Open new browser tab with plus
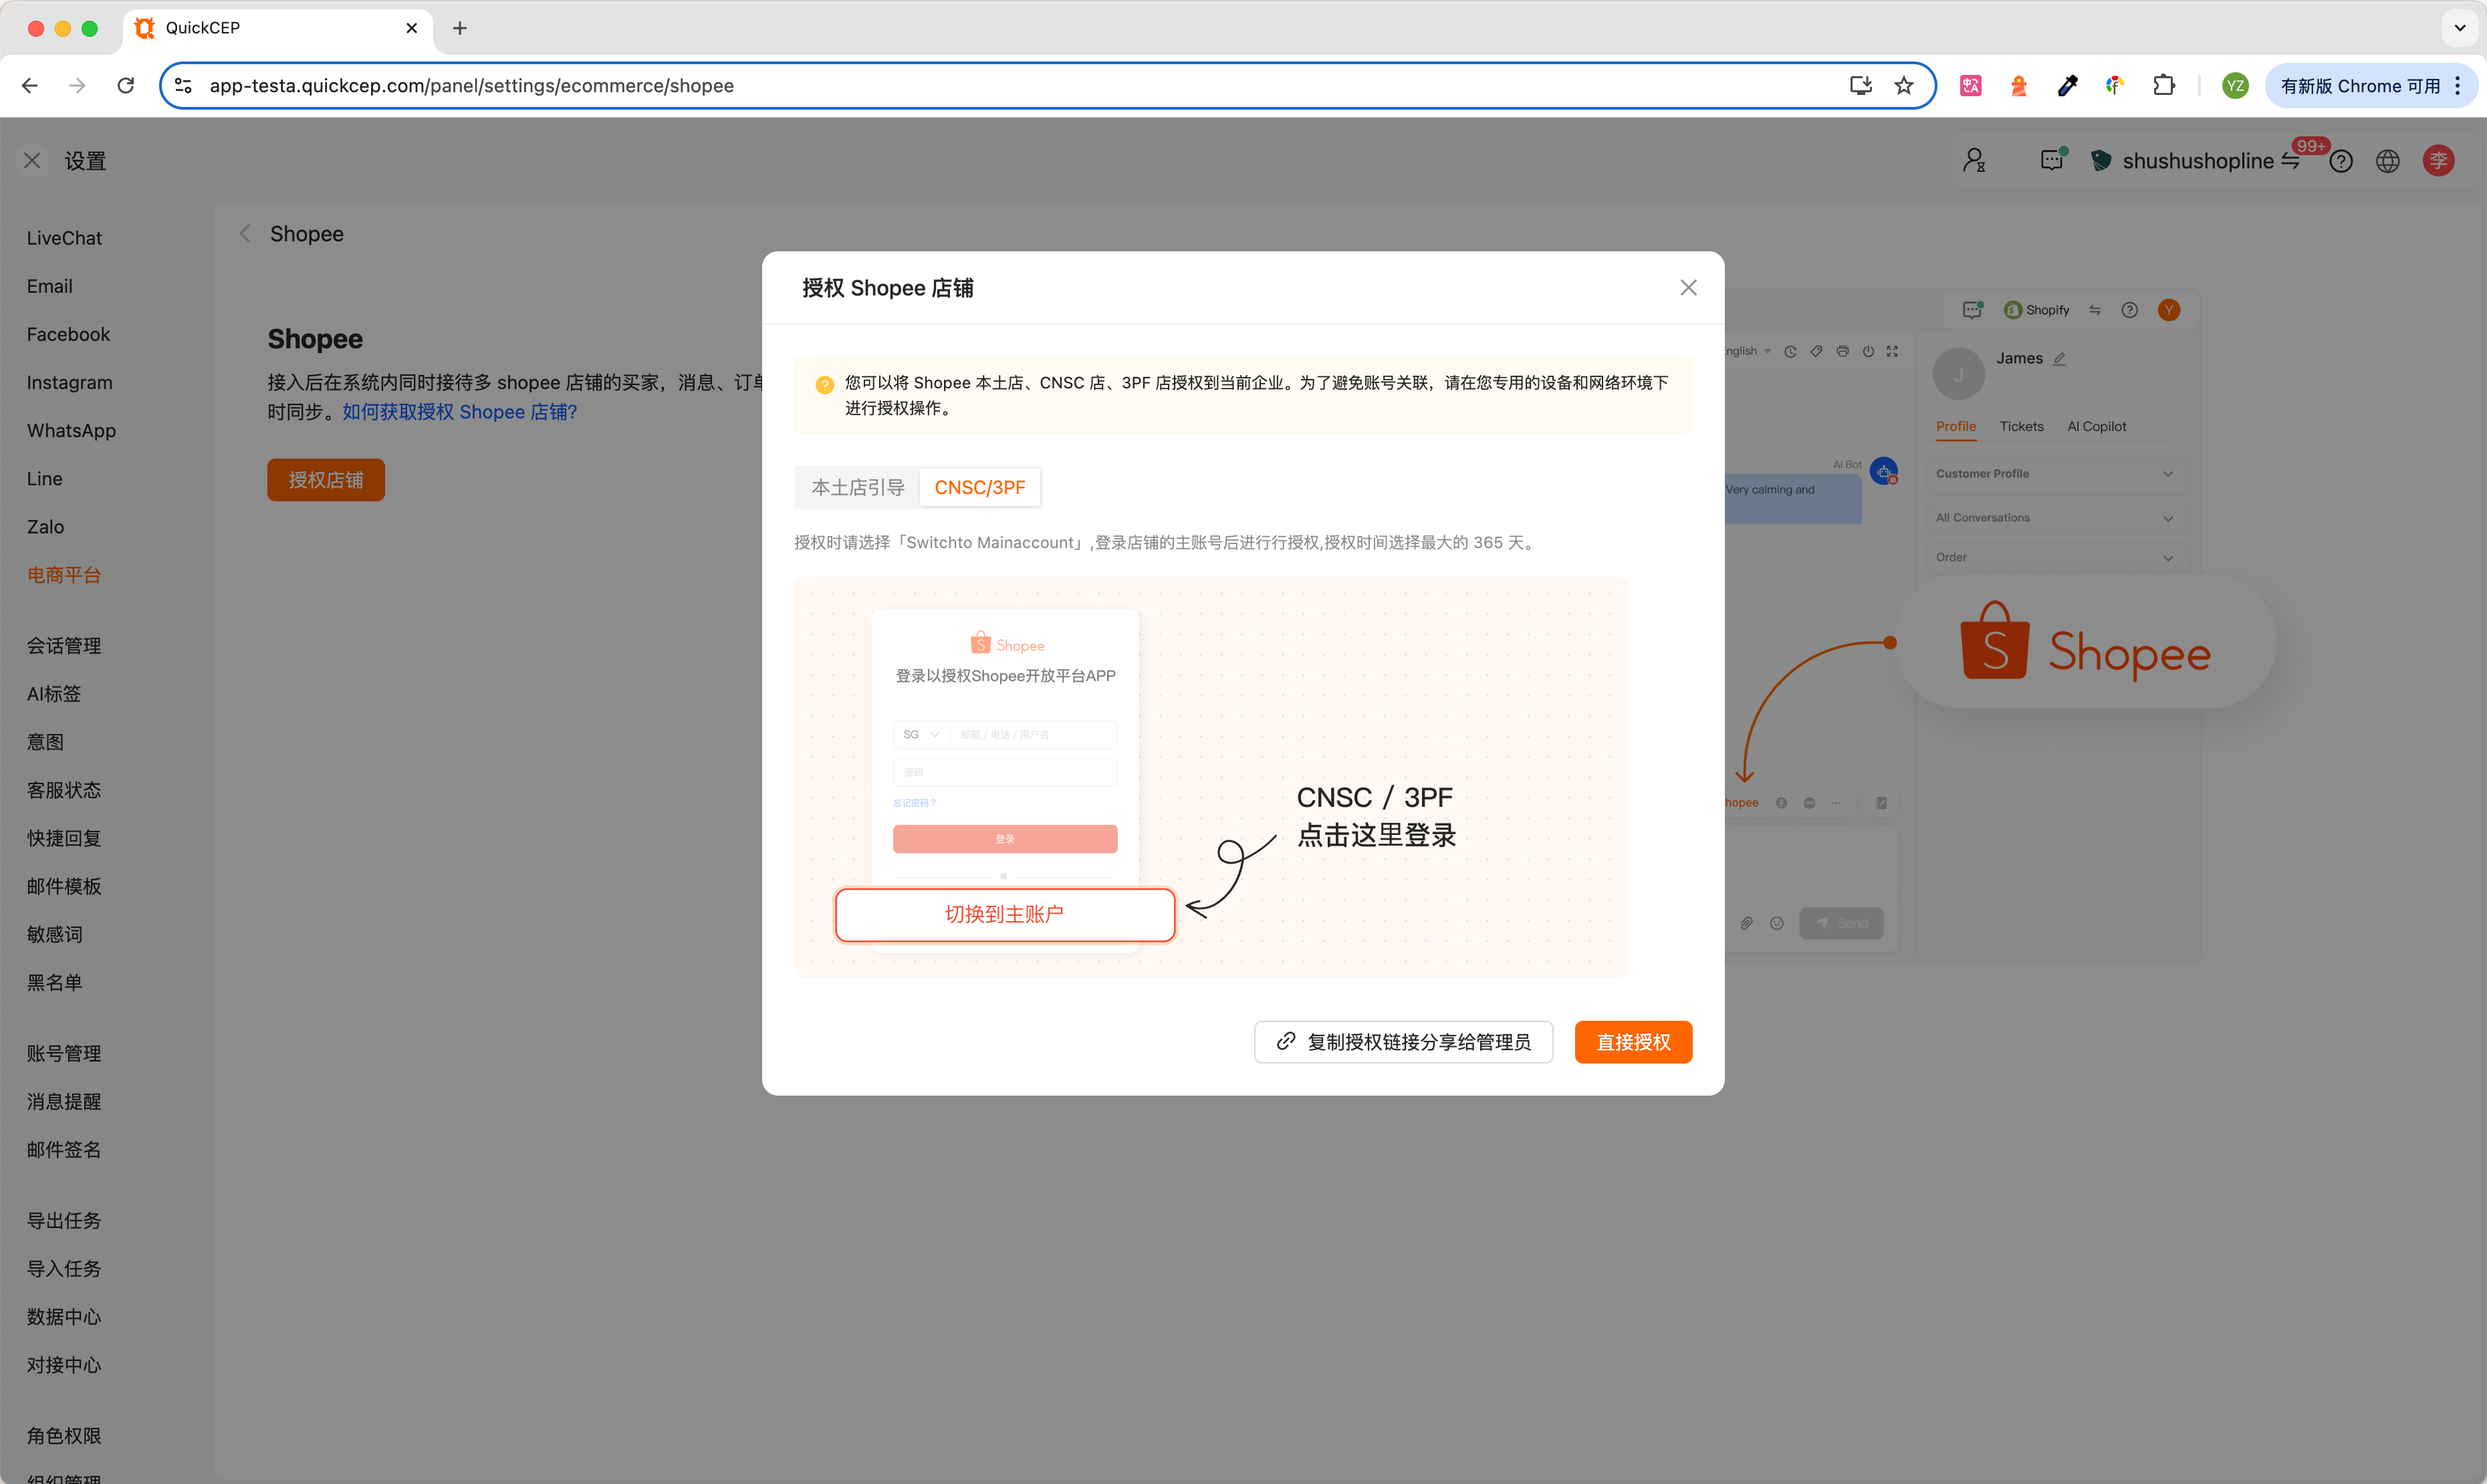Image resolution: width=2487 pixels, height=1484 pixels. pyautogui.click(x=460, y=28)
